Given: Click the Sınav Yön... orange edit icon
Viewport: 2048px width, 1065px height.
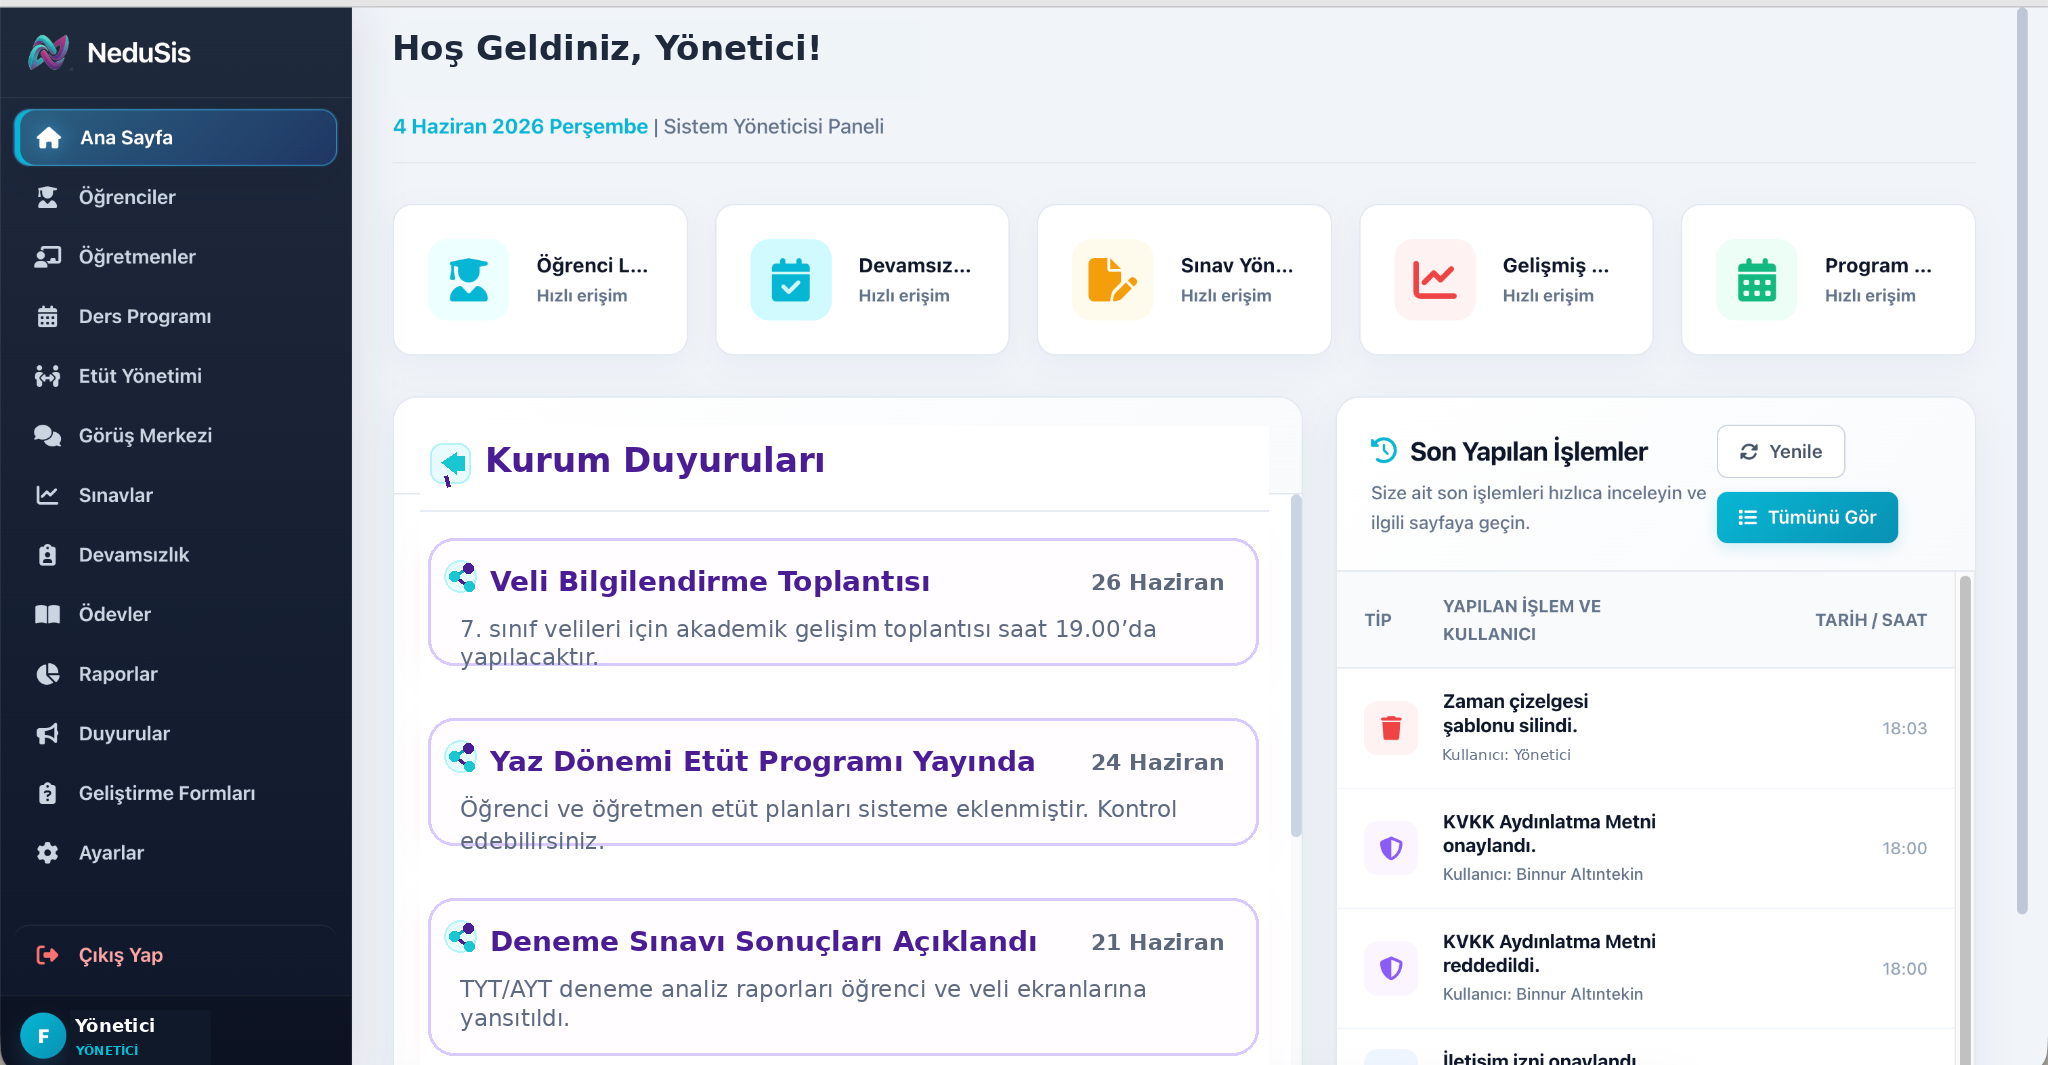Looking at the screenshot, I should 1112,280.
